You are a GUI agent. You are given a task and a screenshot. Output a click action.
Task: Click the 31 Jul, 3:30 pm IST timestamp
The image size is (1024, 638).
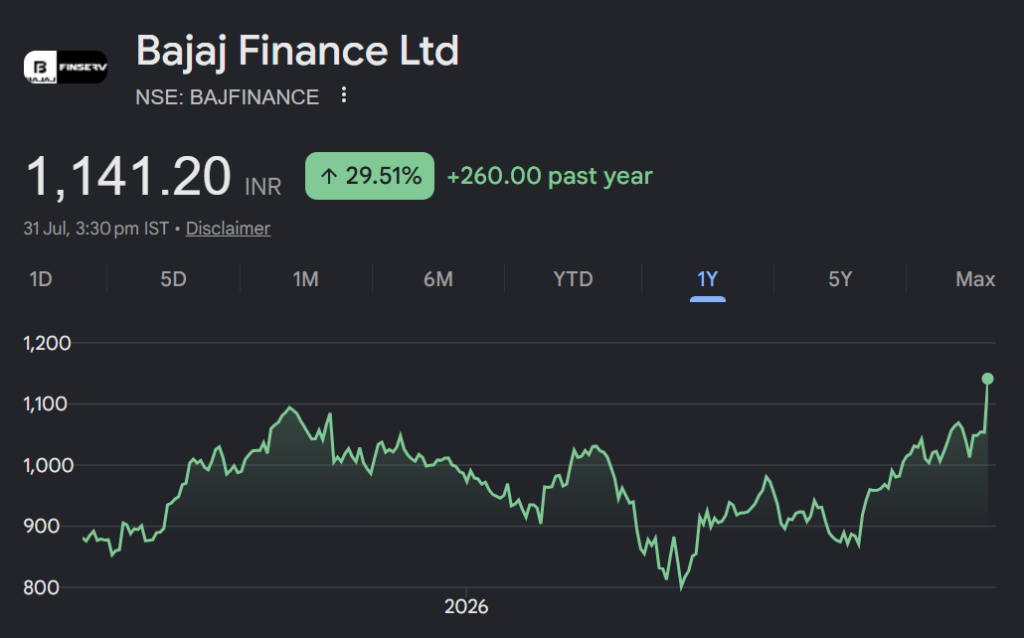[x=96, y=229]
